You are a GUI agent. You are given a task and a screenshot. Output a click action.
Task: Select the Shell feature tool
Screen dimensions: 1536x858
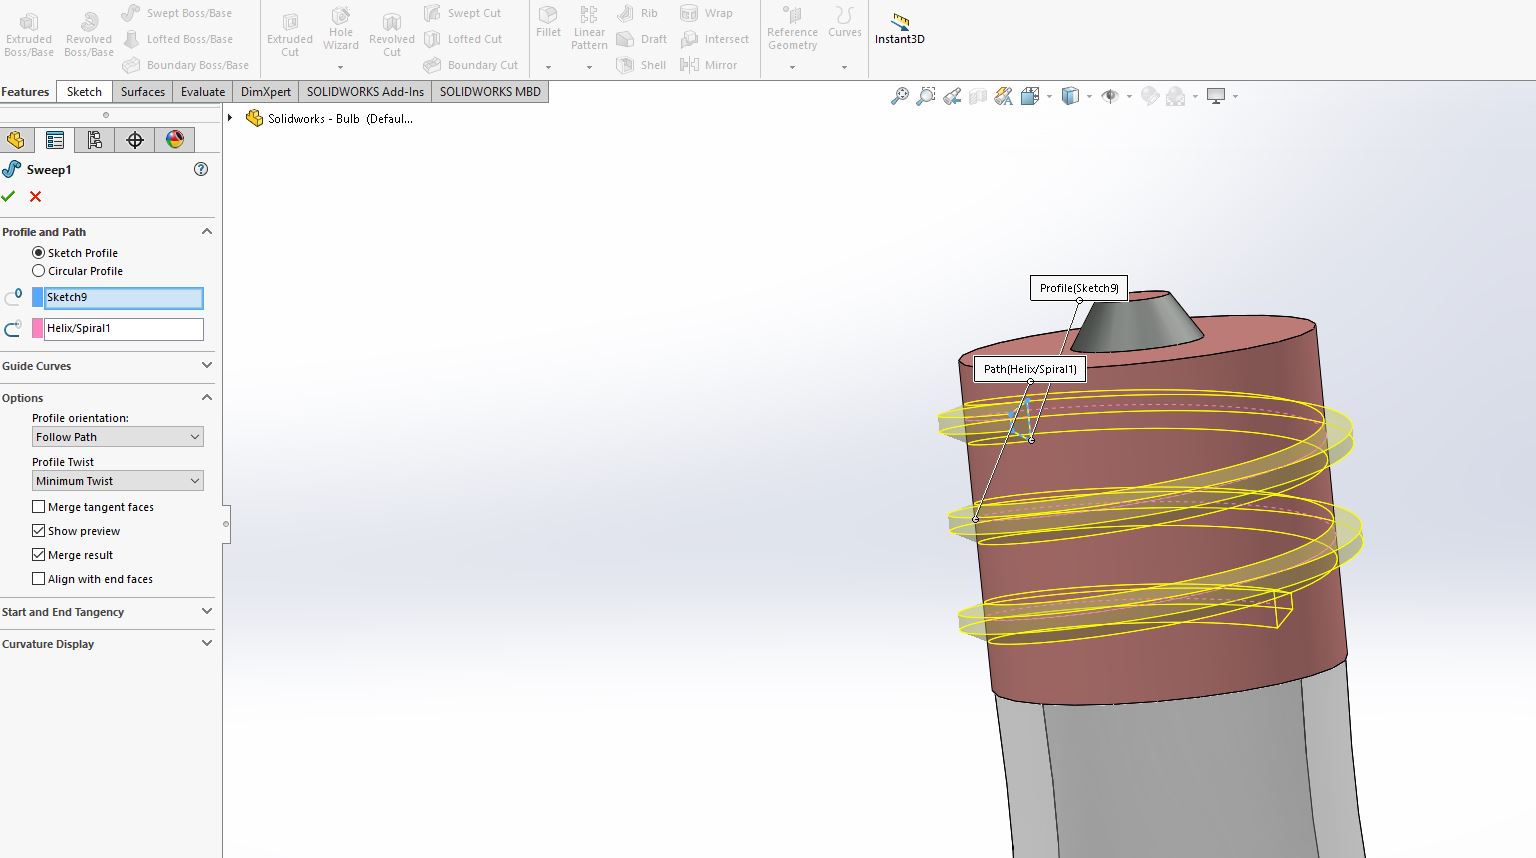tap(641, 64)
